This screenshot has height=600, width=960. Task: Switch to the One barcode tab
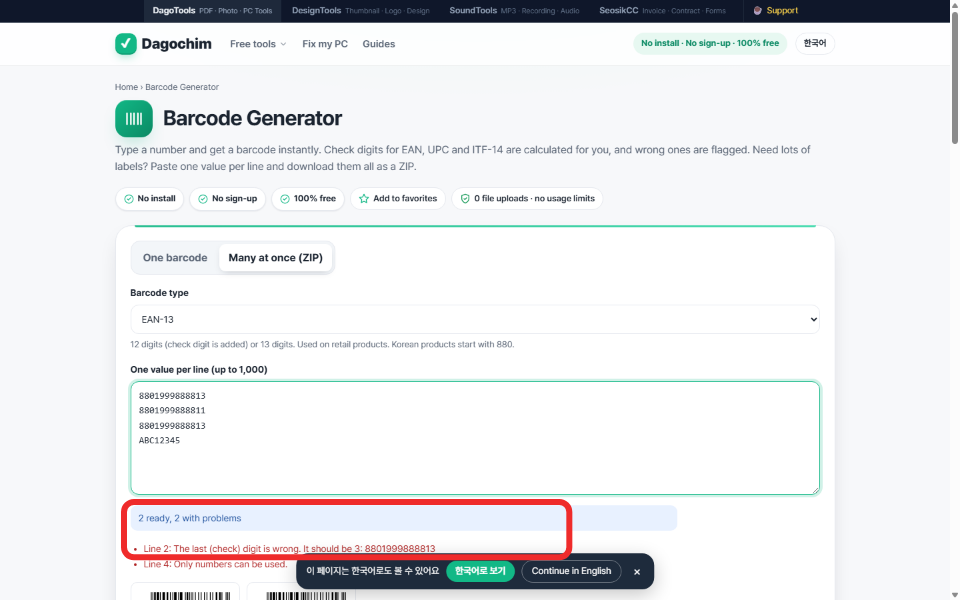(x=175, y=258)
